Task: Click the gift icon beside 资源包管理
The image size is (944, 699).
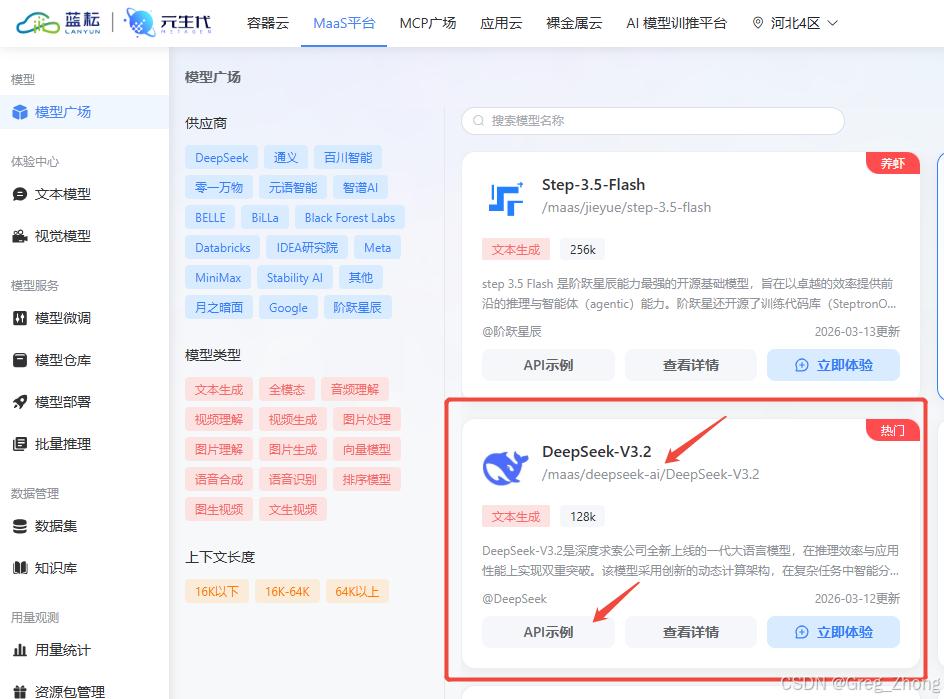Action: tap(20, 692)
